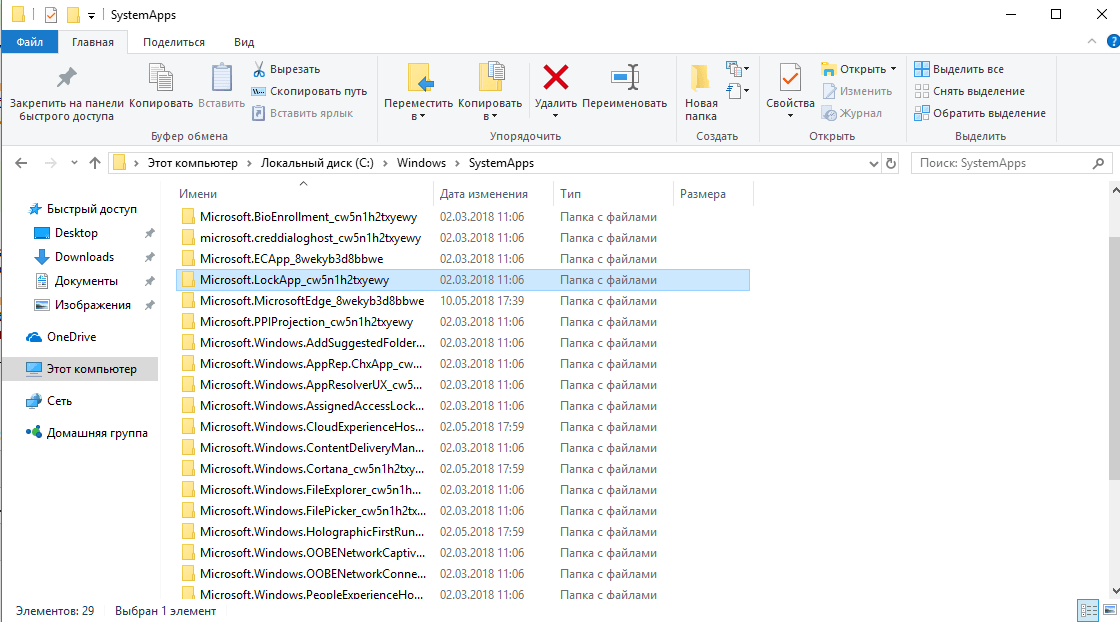This screenshot has width=1120, height=622.
Task: Switch to the Вид ribbon tab
Action: 244,42
